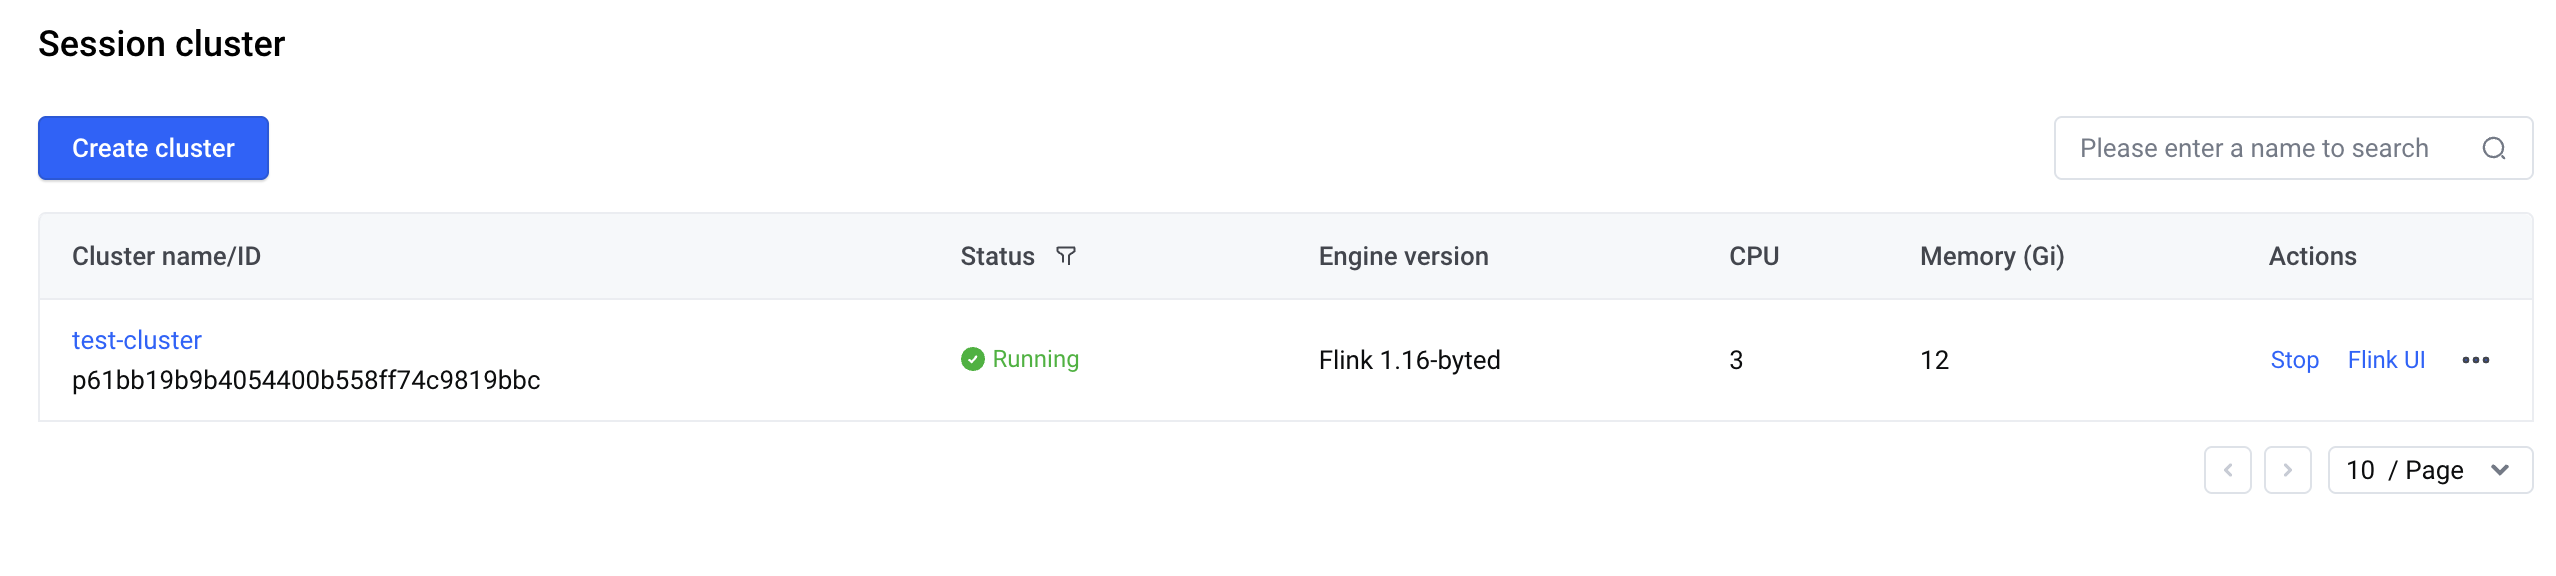
Task: Click the Engine version column header
Action: click(1403, 256)
